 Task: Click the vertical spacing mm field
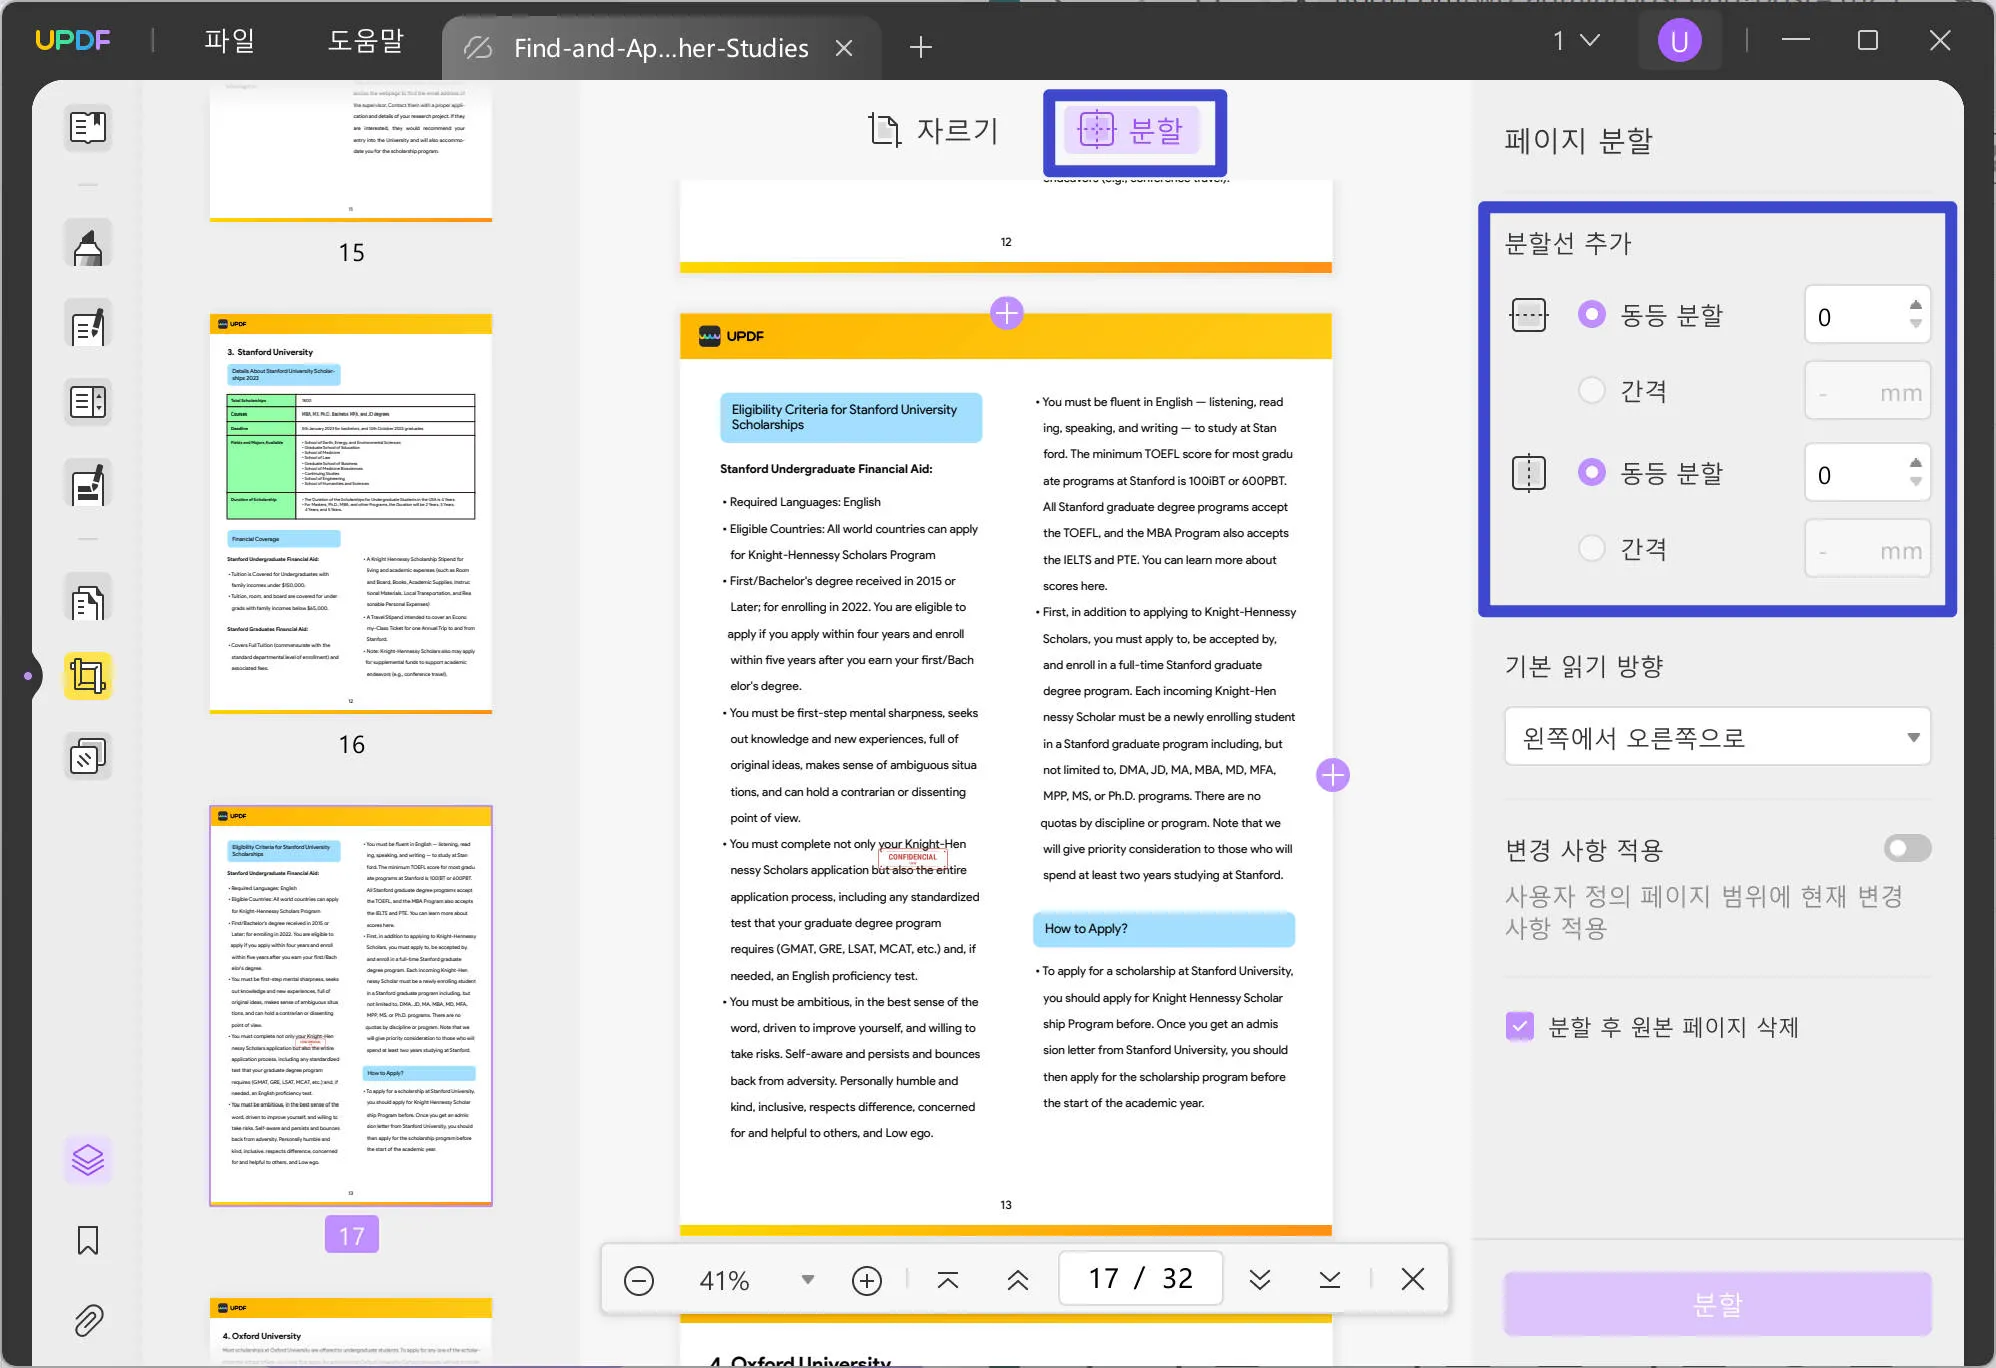click(x=1867, y=549)
